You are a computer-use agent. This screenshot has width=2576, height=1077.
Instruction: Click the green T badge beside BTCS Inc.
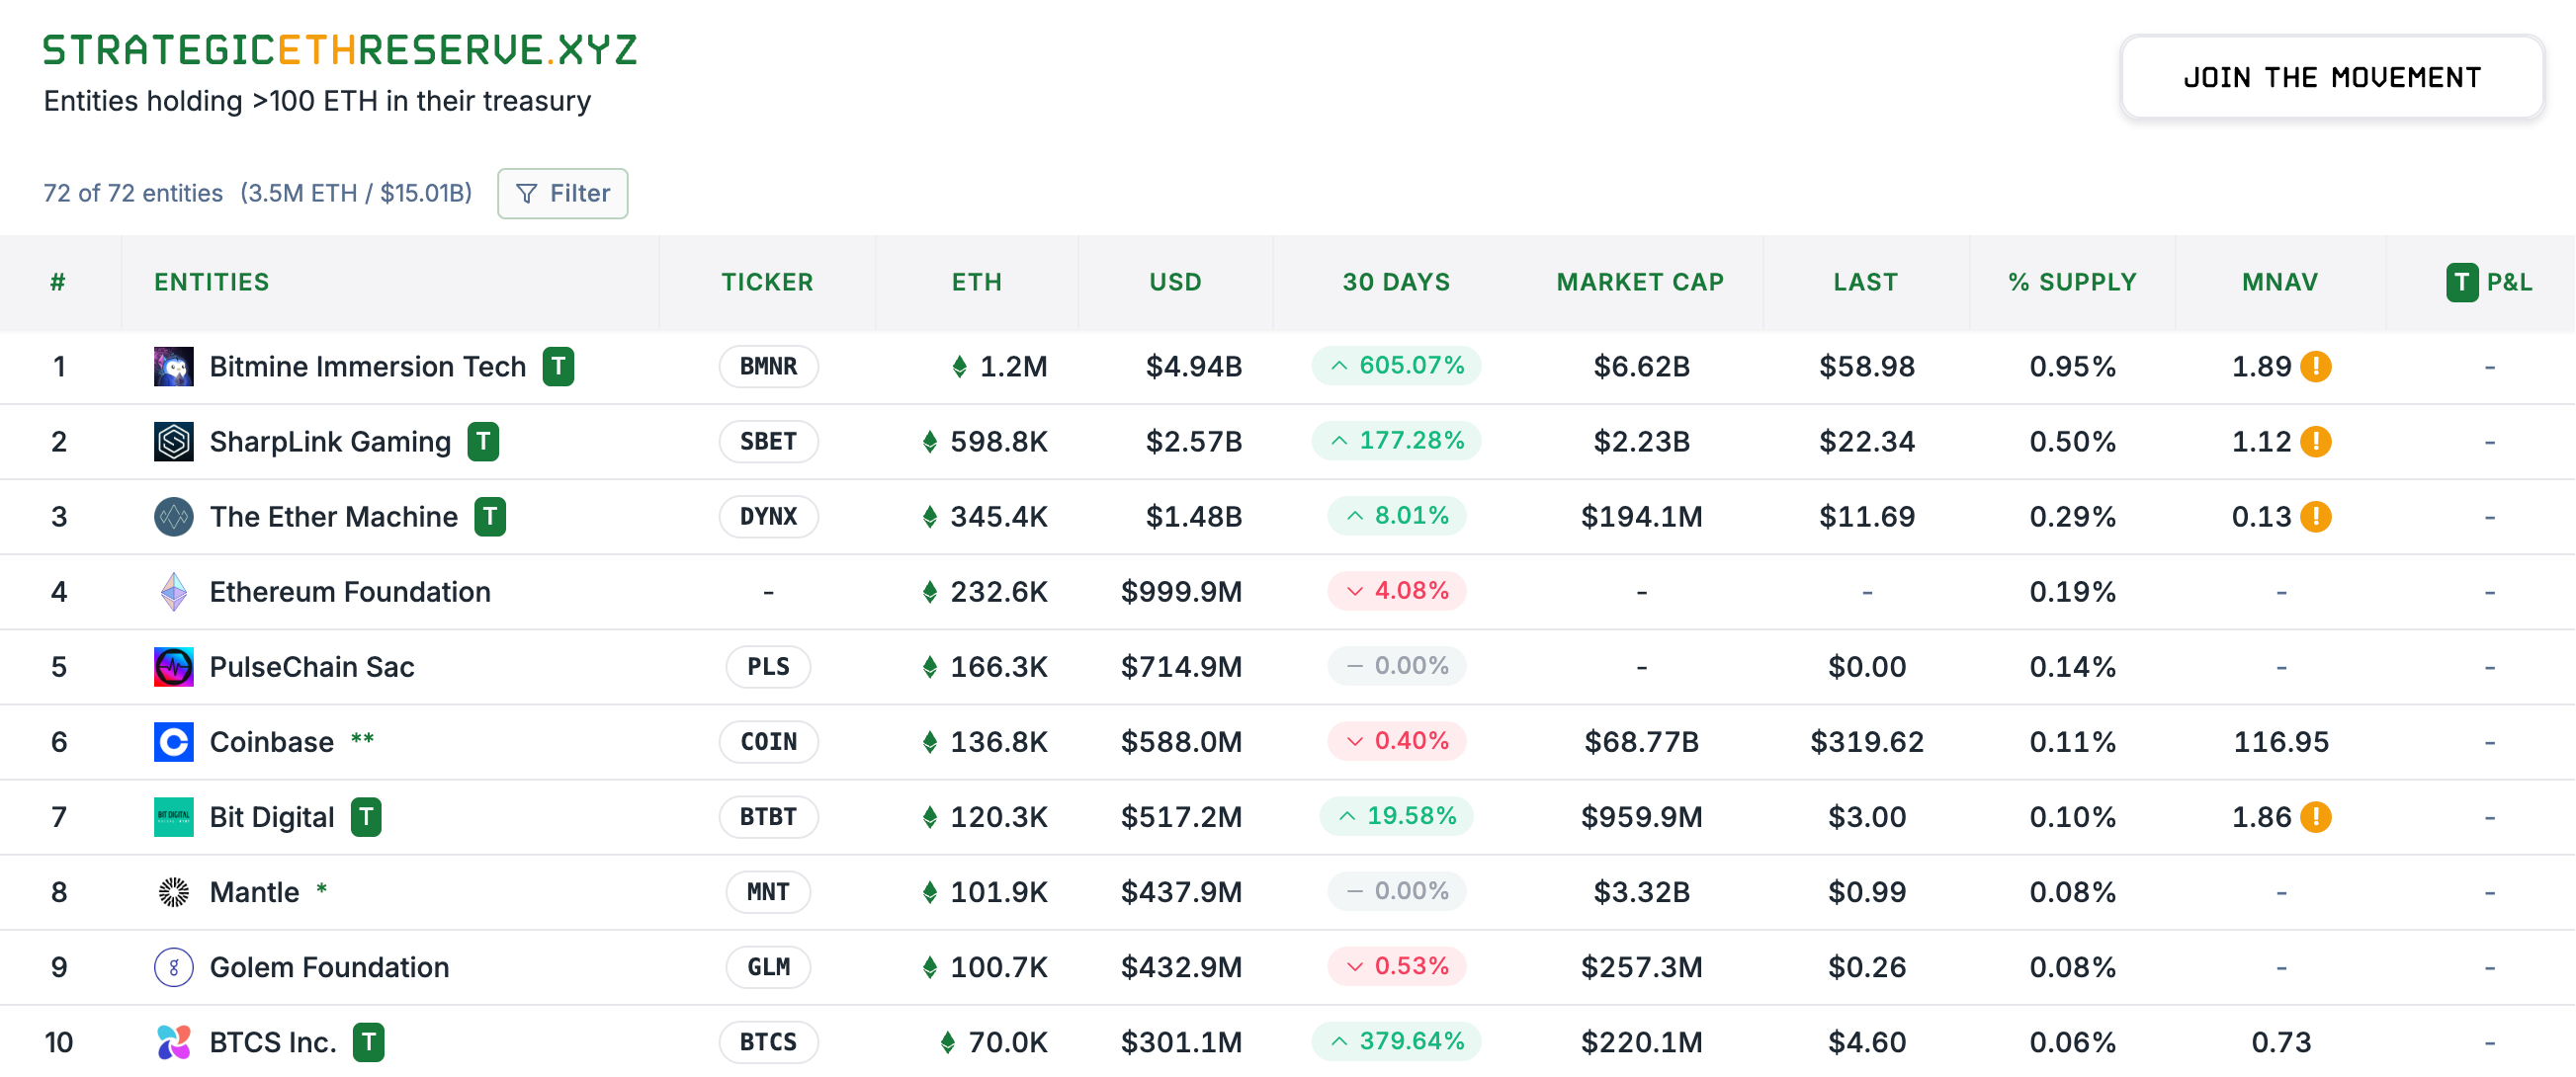(x=368, y=1041)
